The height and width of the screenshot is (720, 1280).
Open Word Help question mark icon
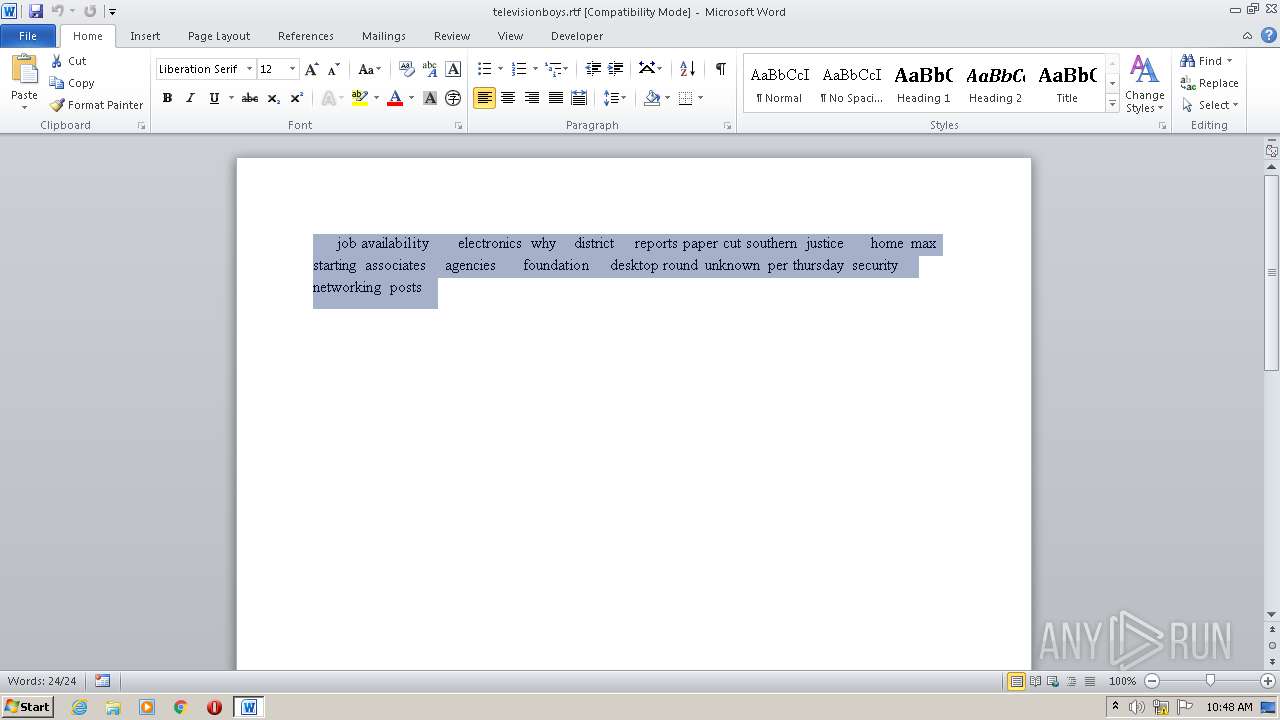(1268, 35)
